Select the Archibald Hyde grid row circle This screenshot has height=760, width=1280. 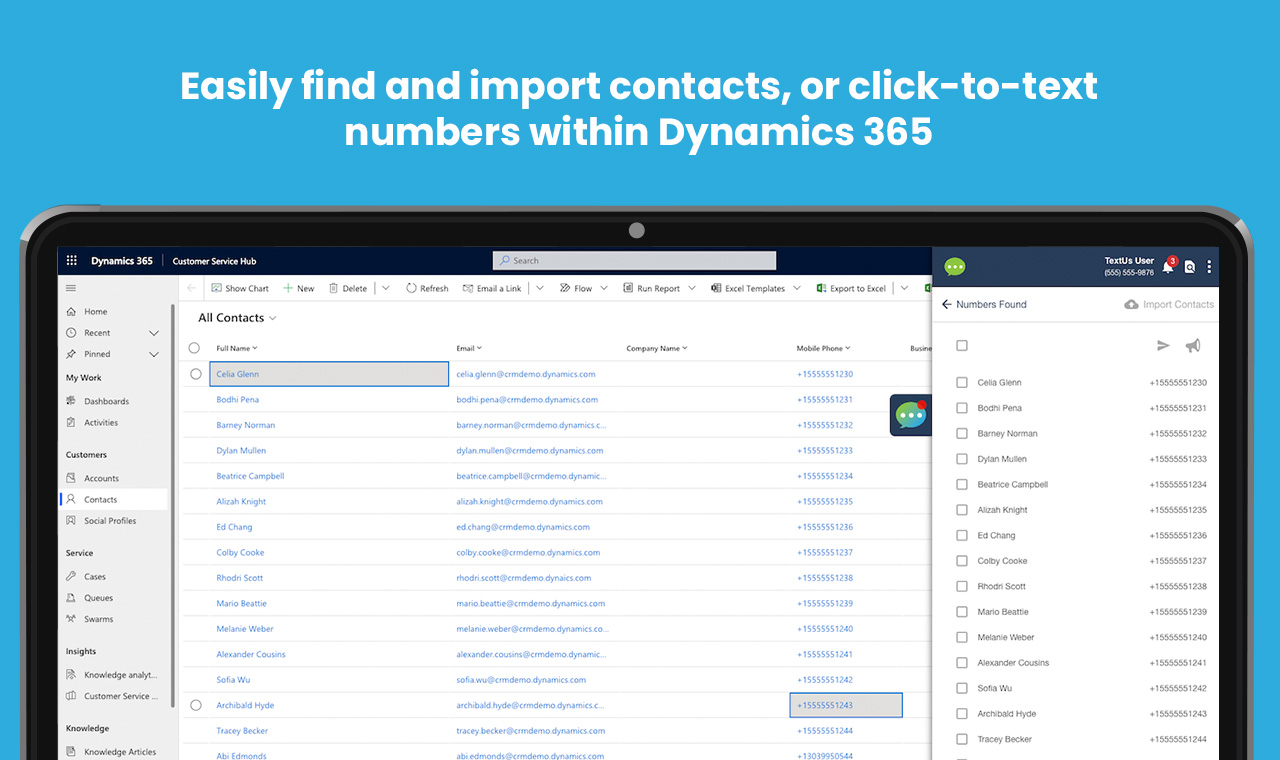(195, 705)
